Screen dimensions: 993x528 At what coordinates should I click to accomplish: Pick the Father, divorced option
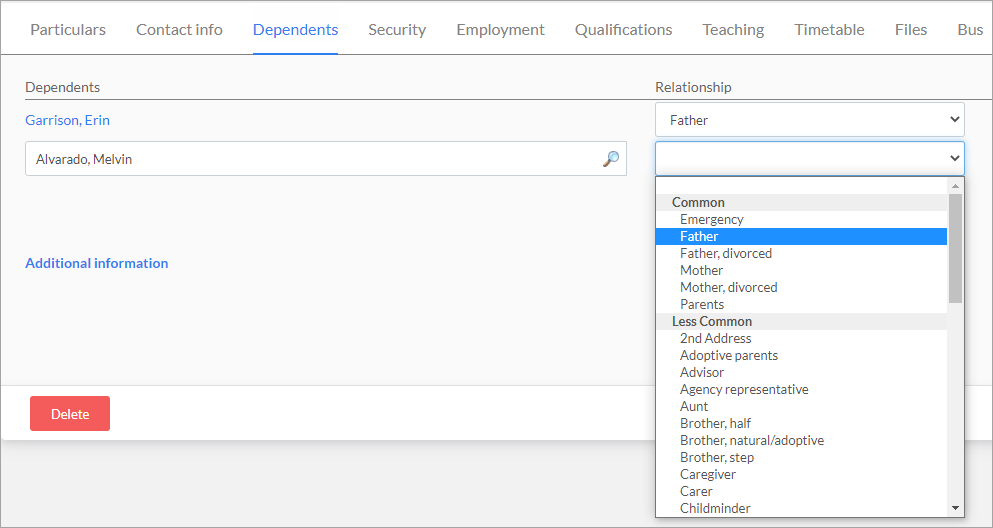801,253
